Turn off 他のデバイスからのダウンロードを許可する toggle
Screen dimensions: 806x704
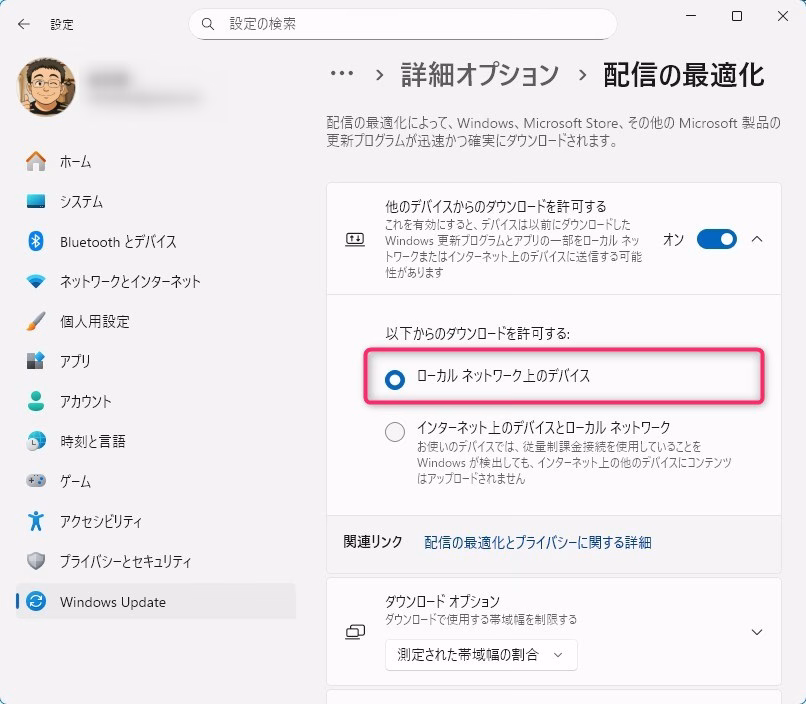716,239
